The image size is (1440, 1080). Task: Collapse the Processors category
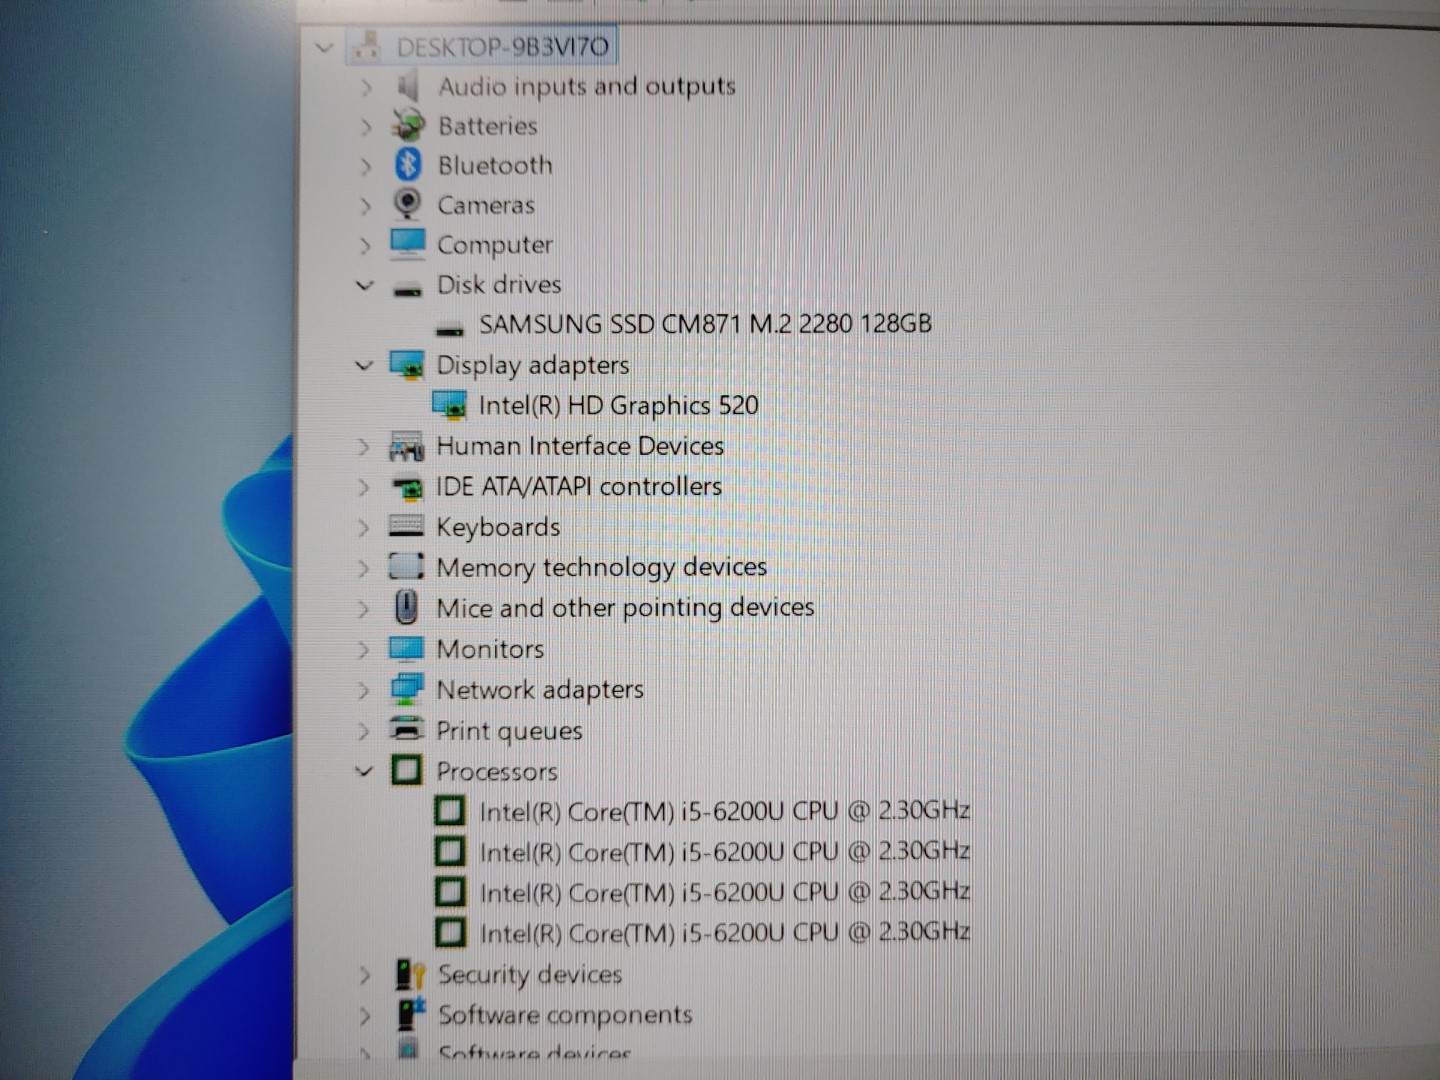364,771
